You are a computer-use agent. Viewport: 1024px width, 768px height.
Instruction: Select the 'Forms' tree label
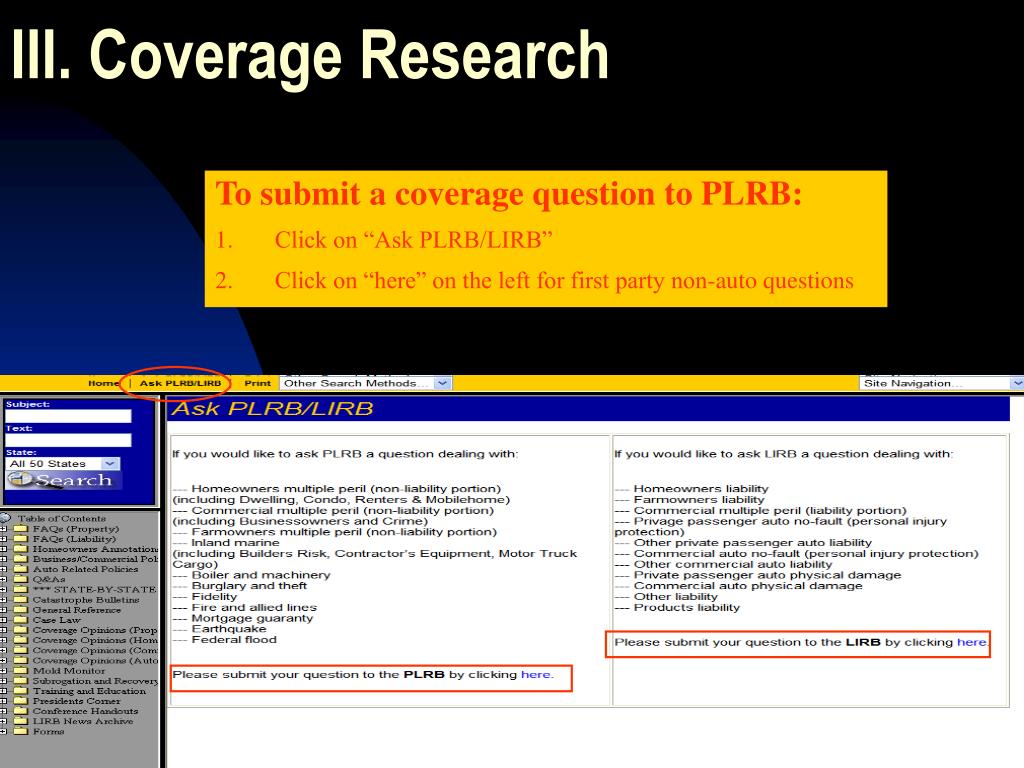[49, 731]
